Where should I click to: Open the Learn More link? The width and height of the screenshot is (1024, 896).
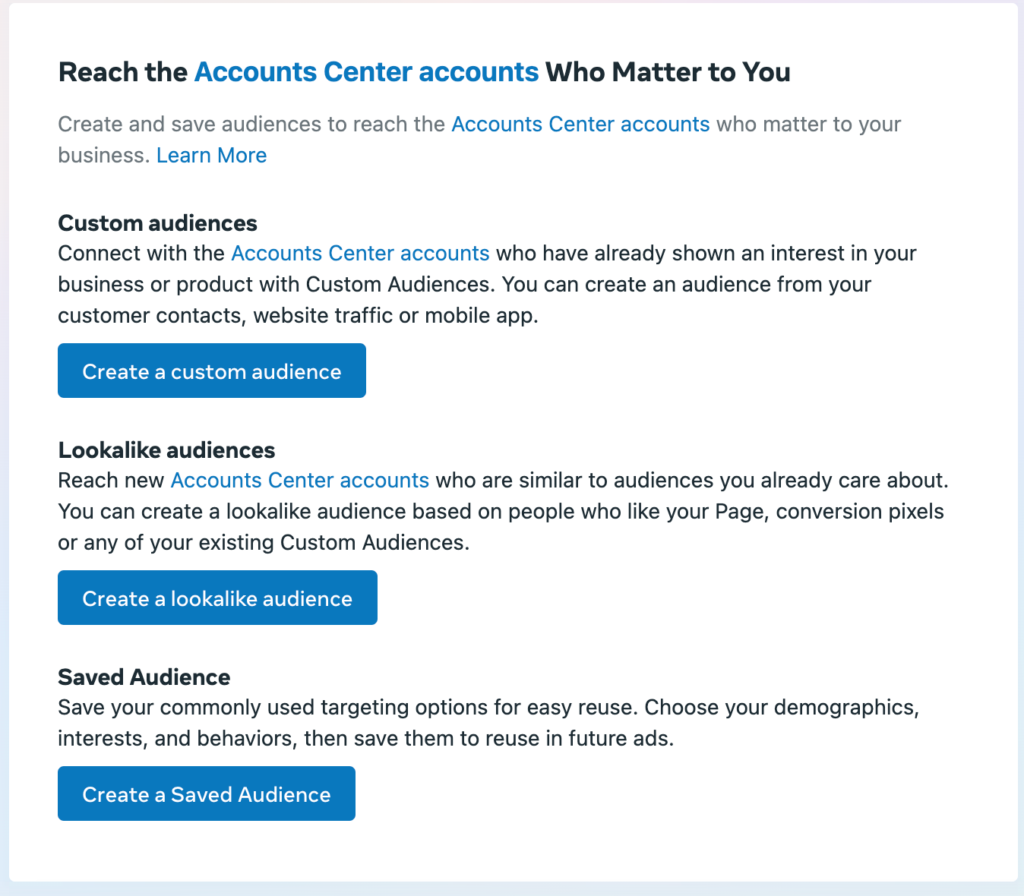(211, 155)
